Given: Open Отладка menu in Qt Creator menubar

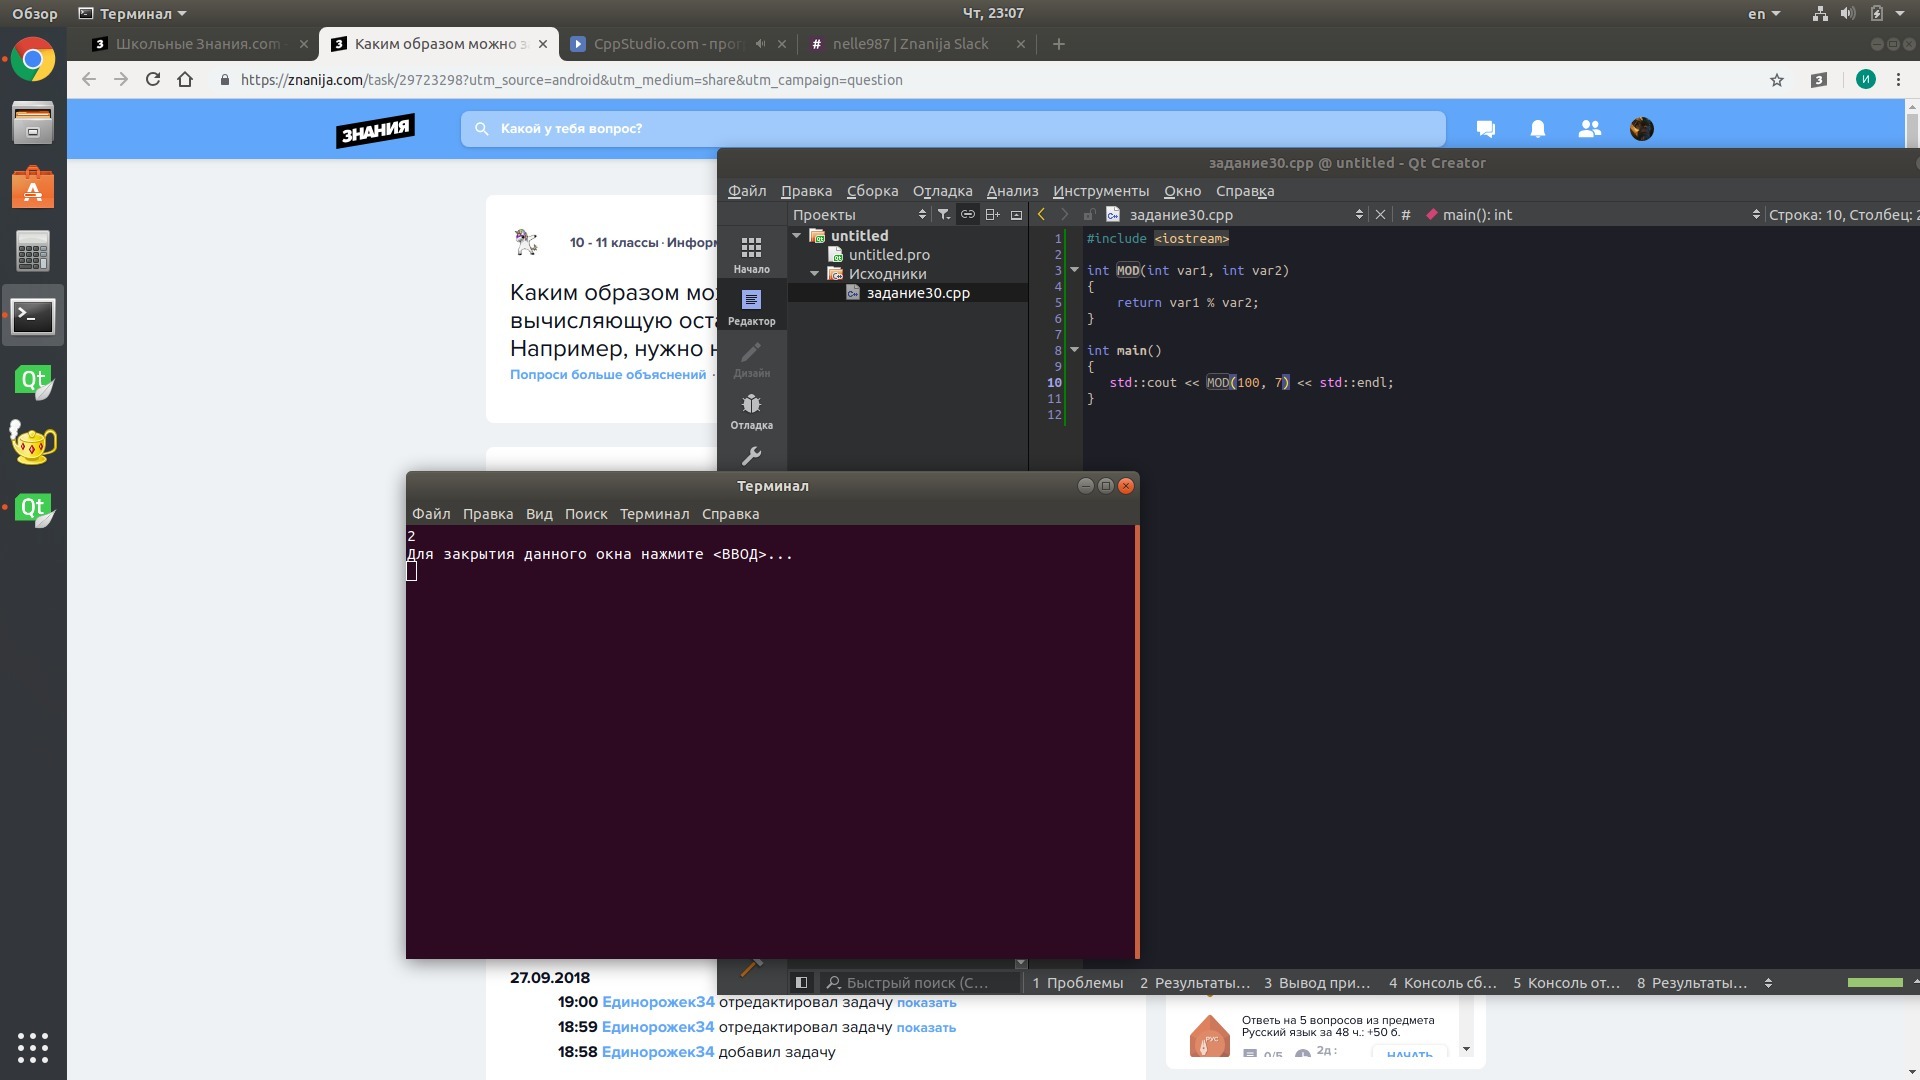Looking at the screenshot, I should tap(942, 191).
